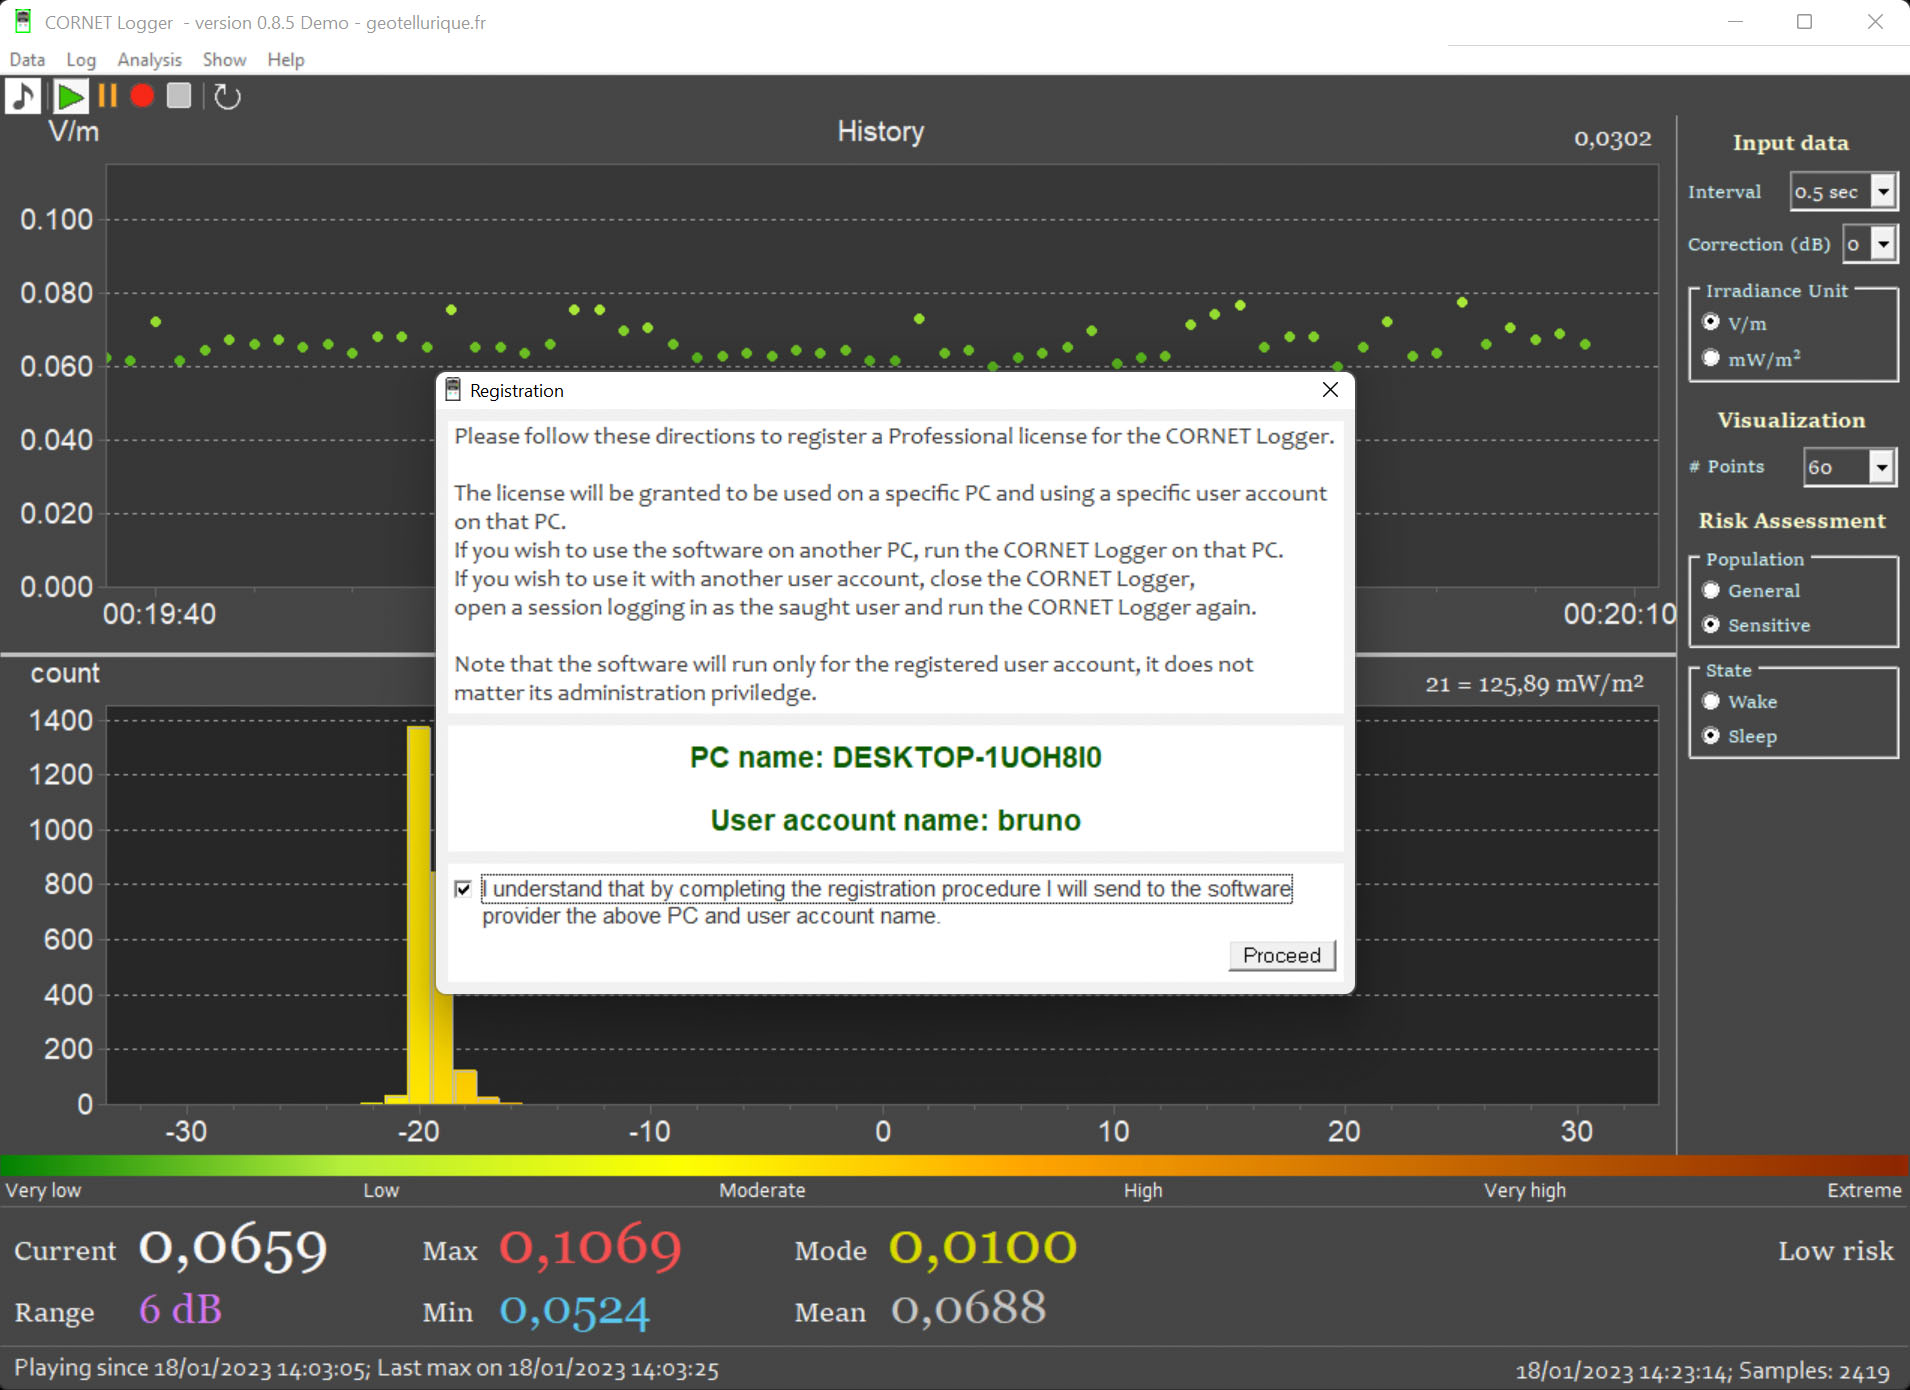Viewport: 1910px width, 1390px height.
Task: Click the Extreme risk scale label
Action: point(1864,1190)
